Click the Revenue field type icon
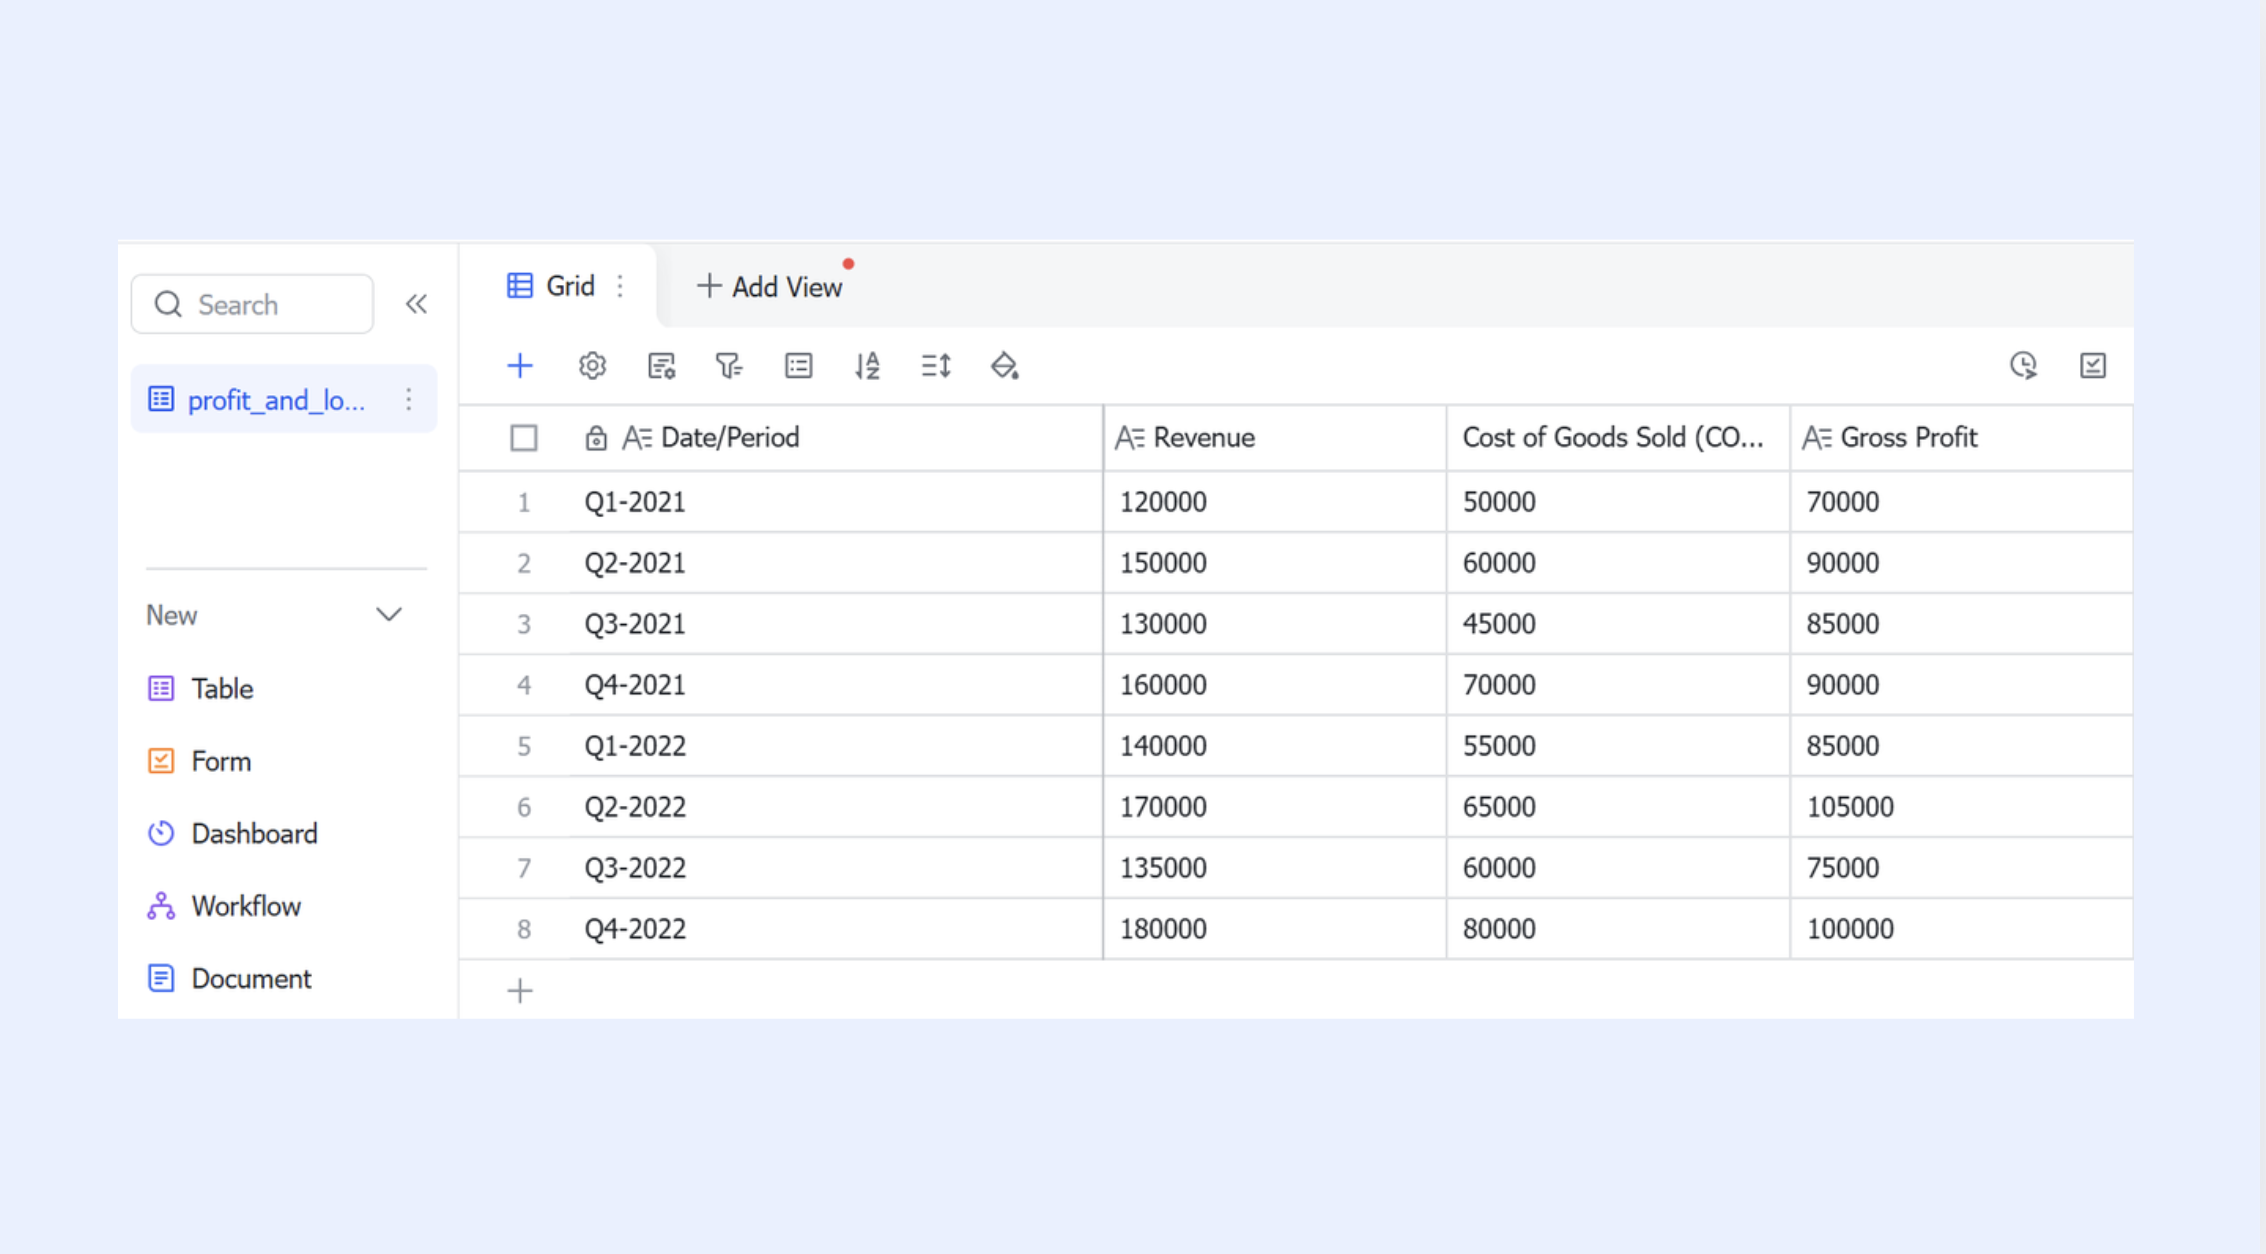The image size is (2266, 1254). [1130, 438]
